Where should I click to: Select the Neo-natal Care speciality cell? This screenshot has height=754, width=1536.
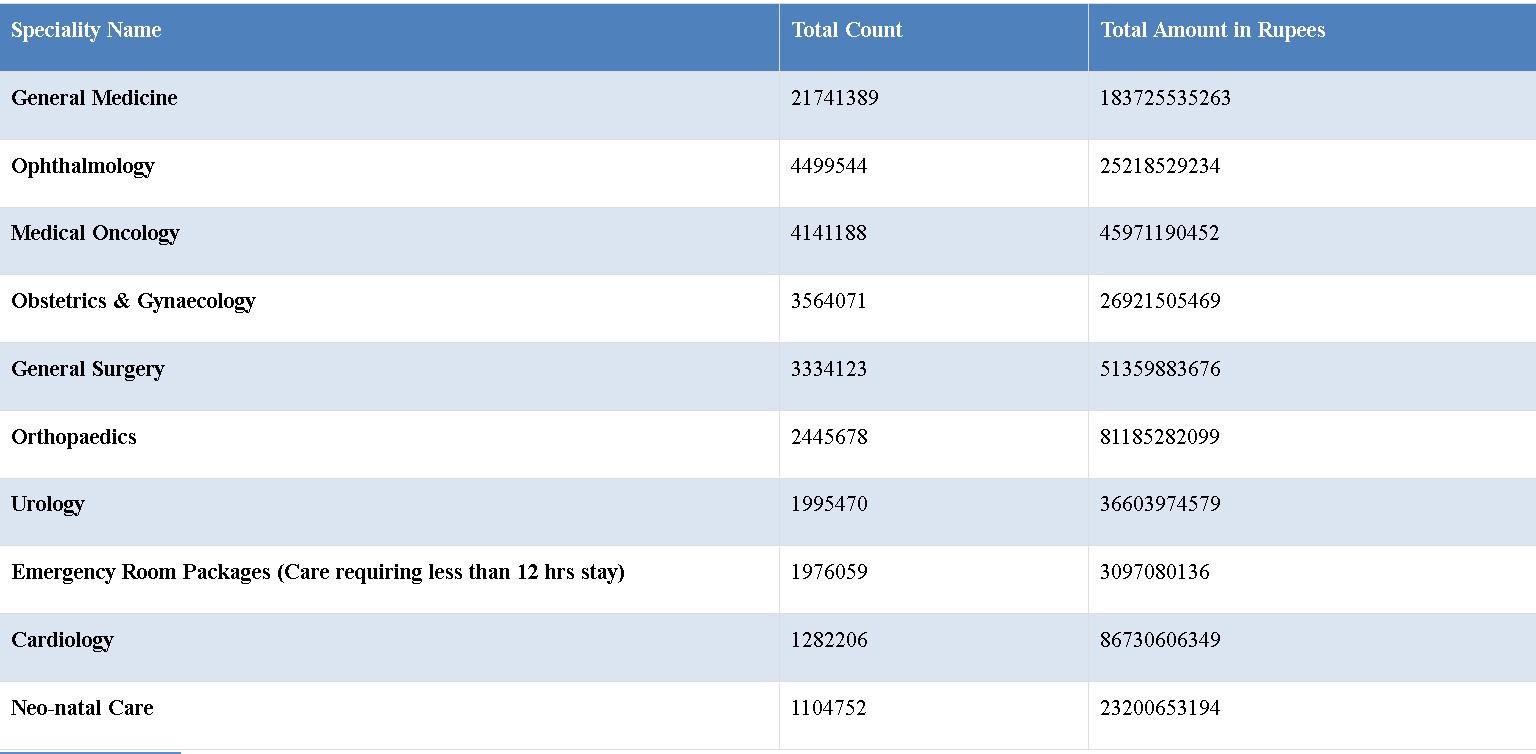tap(82, 708)
